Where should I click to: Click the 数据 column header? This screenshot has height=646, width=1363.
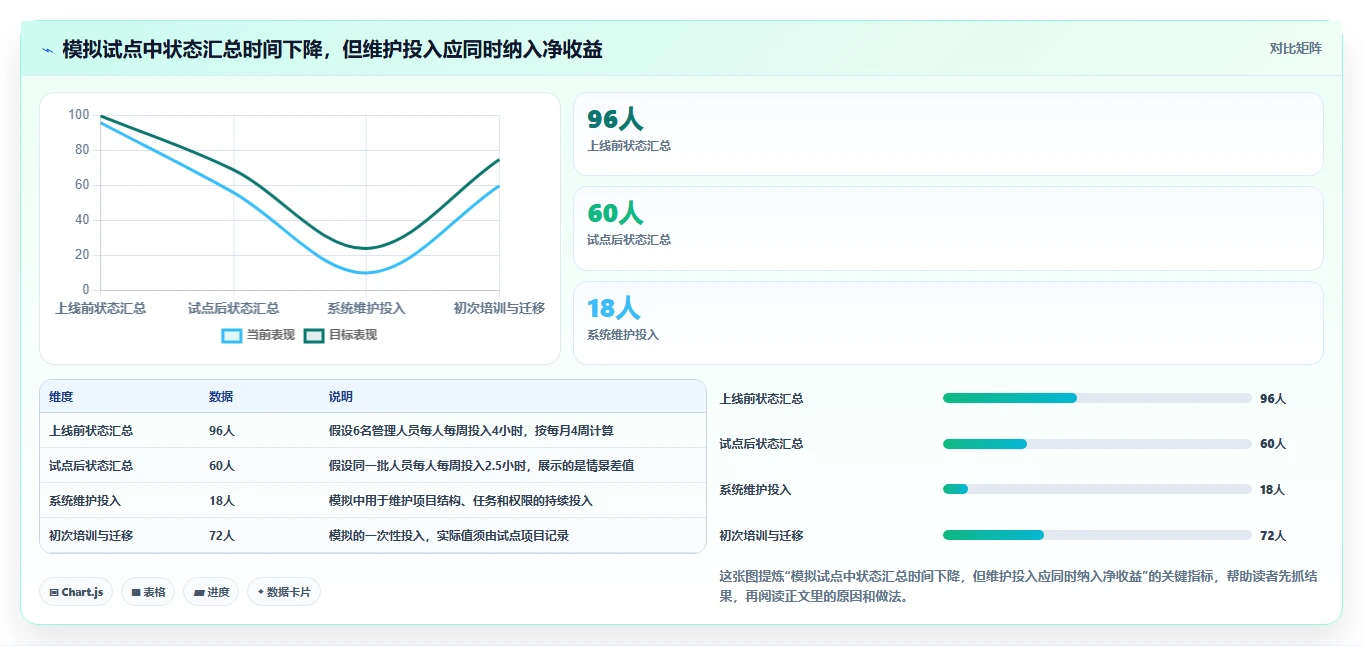221,397
